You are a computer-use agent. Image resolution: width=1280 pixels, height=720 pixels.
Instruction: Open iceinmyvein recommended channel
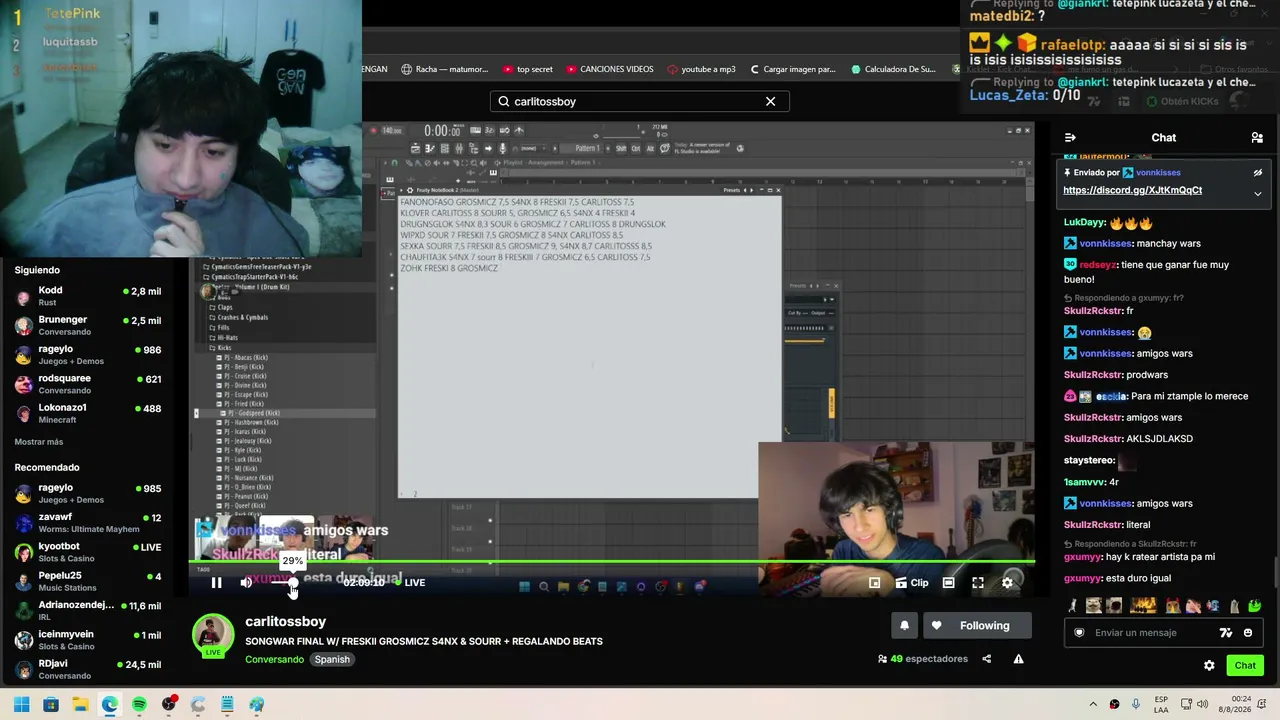click(88, 640)
